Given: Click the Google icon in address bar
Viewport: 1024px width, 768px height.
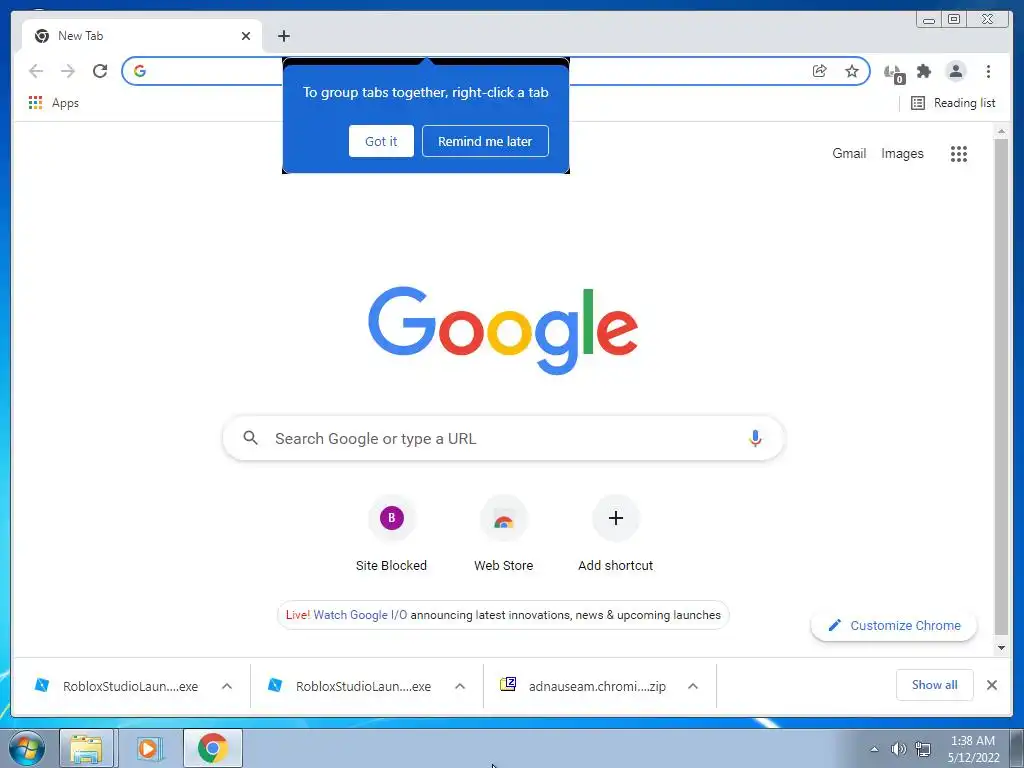Looking at the screenshot, I should tap(140, 71).
